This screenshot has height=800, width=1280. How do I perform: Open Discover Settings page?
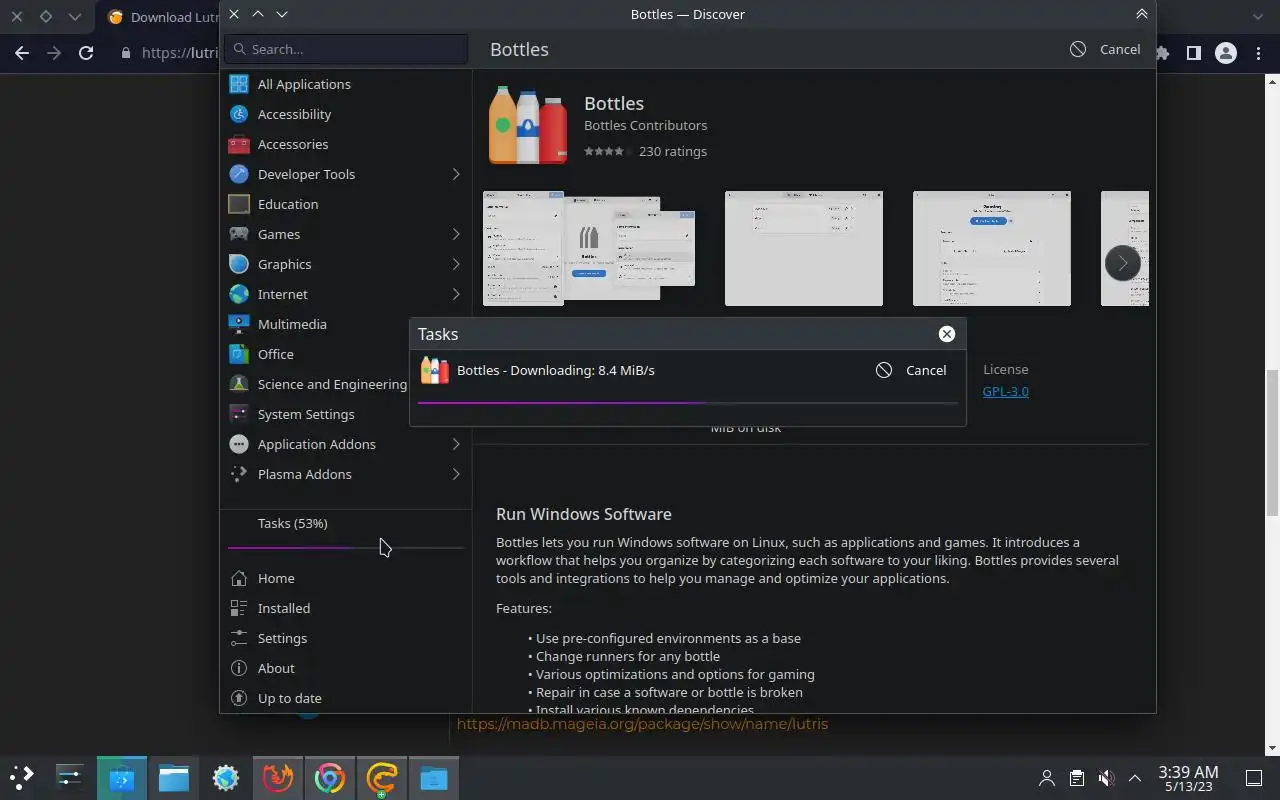(345, 638)
